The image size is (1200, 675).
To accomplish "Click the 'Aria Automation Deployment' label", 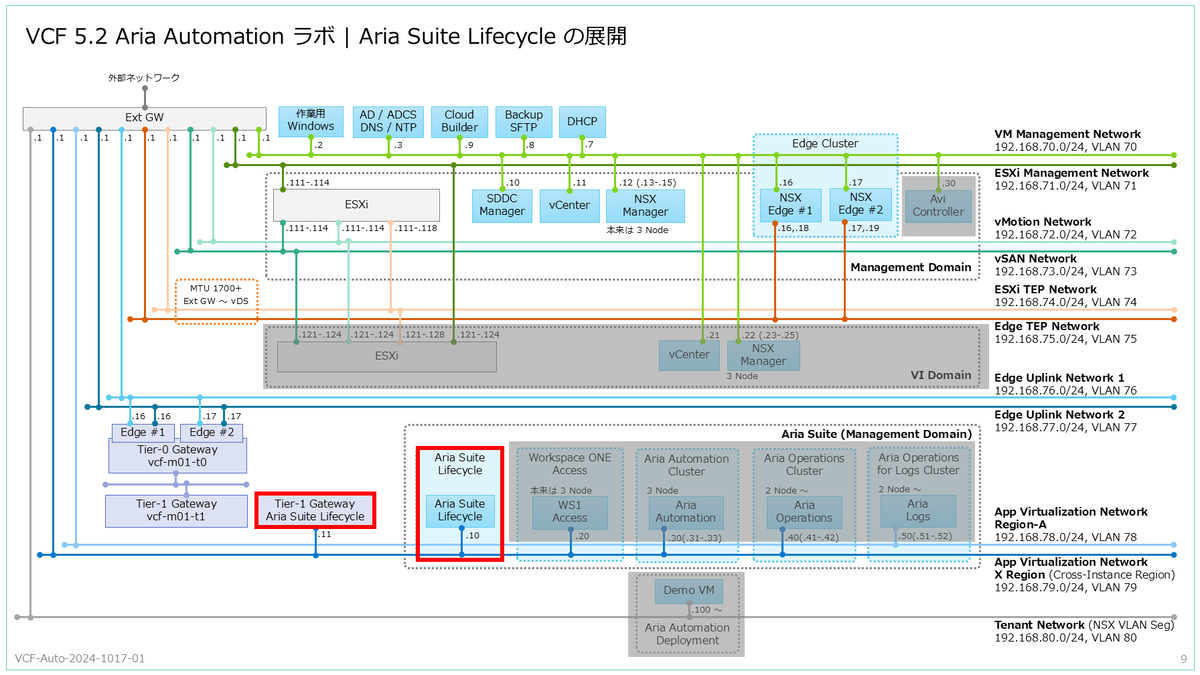I will tap(686, 634).
